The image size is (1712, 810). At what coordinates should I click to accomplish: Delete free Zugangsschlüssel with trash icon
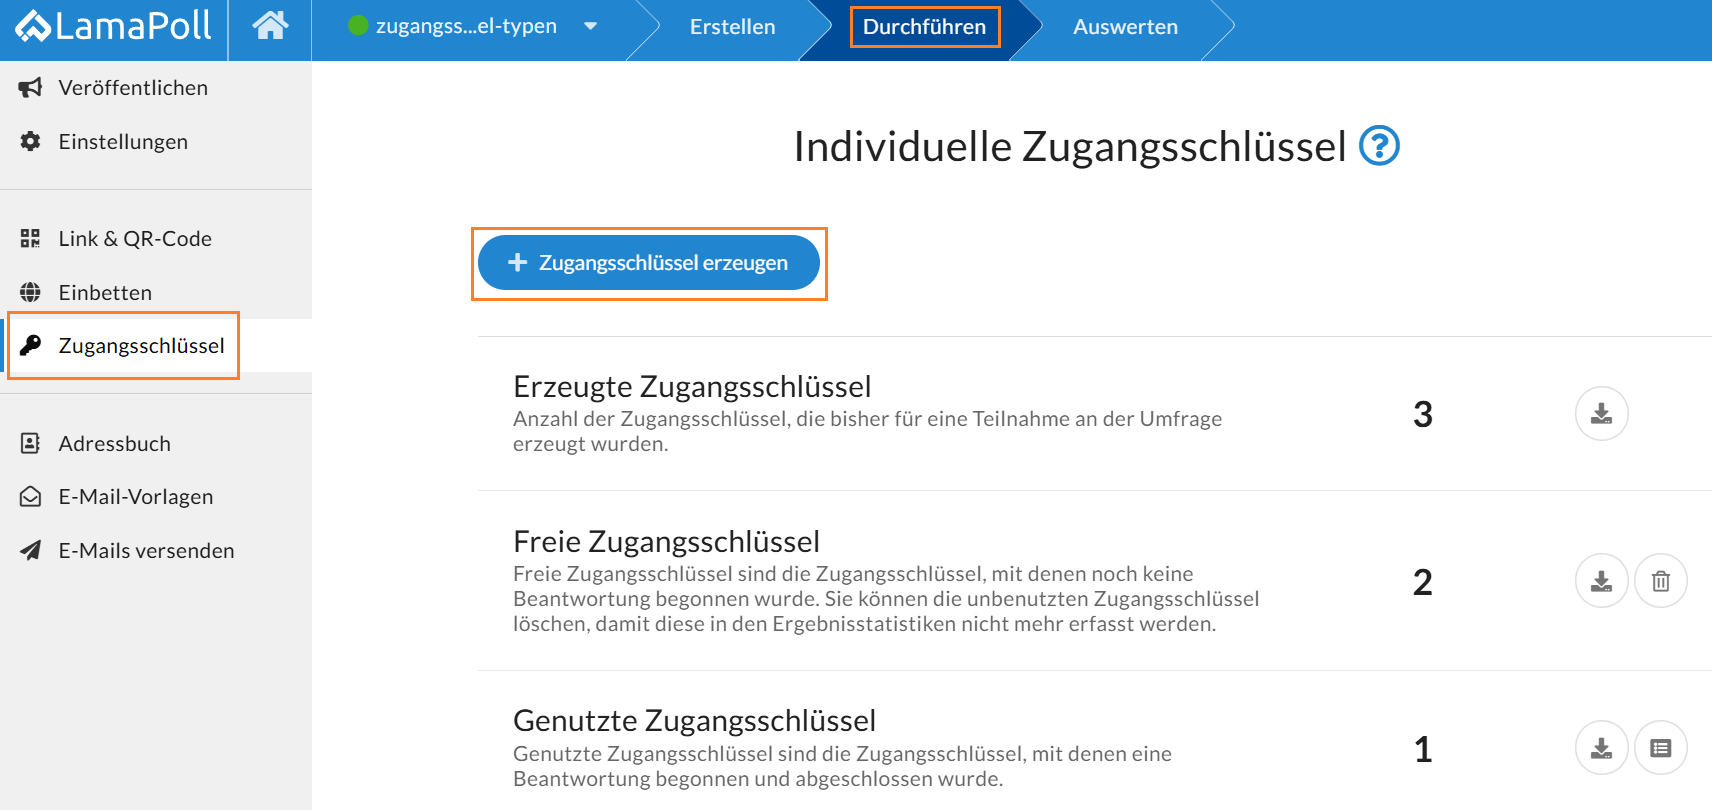[1660, 581]
